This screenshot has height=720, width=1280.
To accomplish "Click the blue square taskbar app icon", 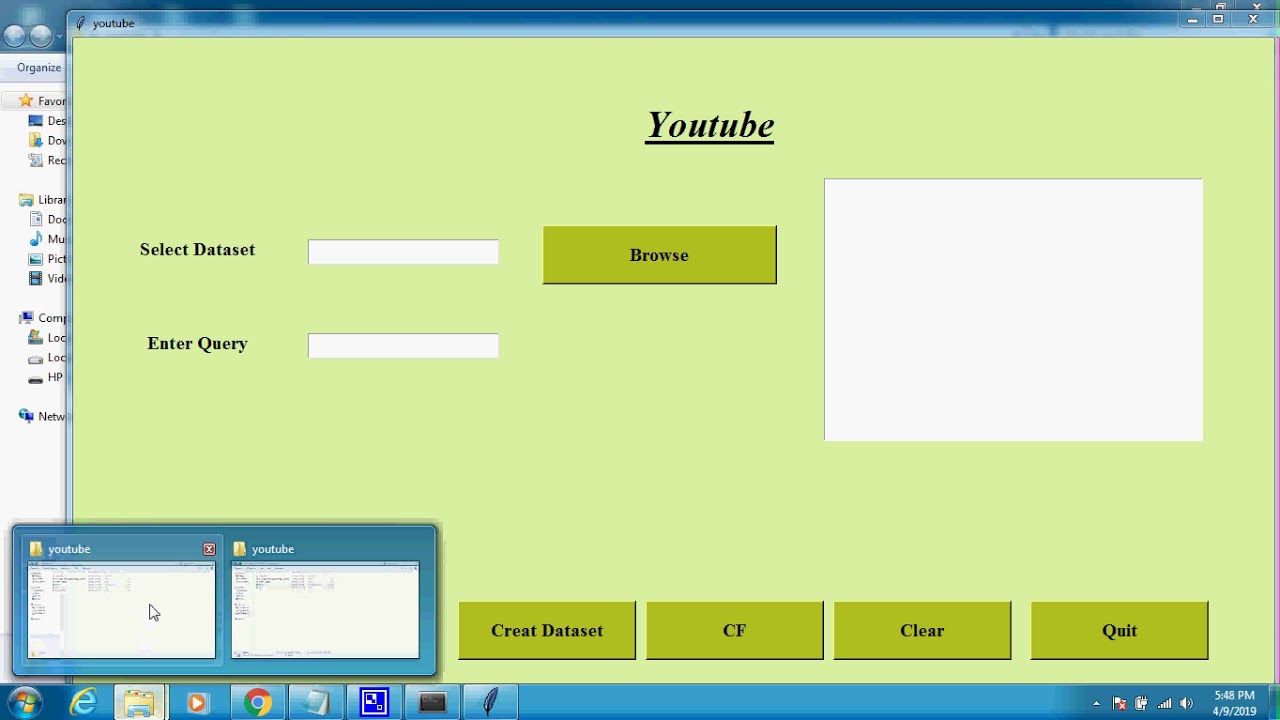I will 374,703.
